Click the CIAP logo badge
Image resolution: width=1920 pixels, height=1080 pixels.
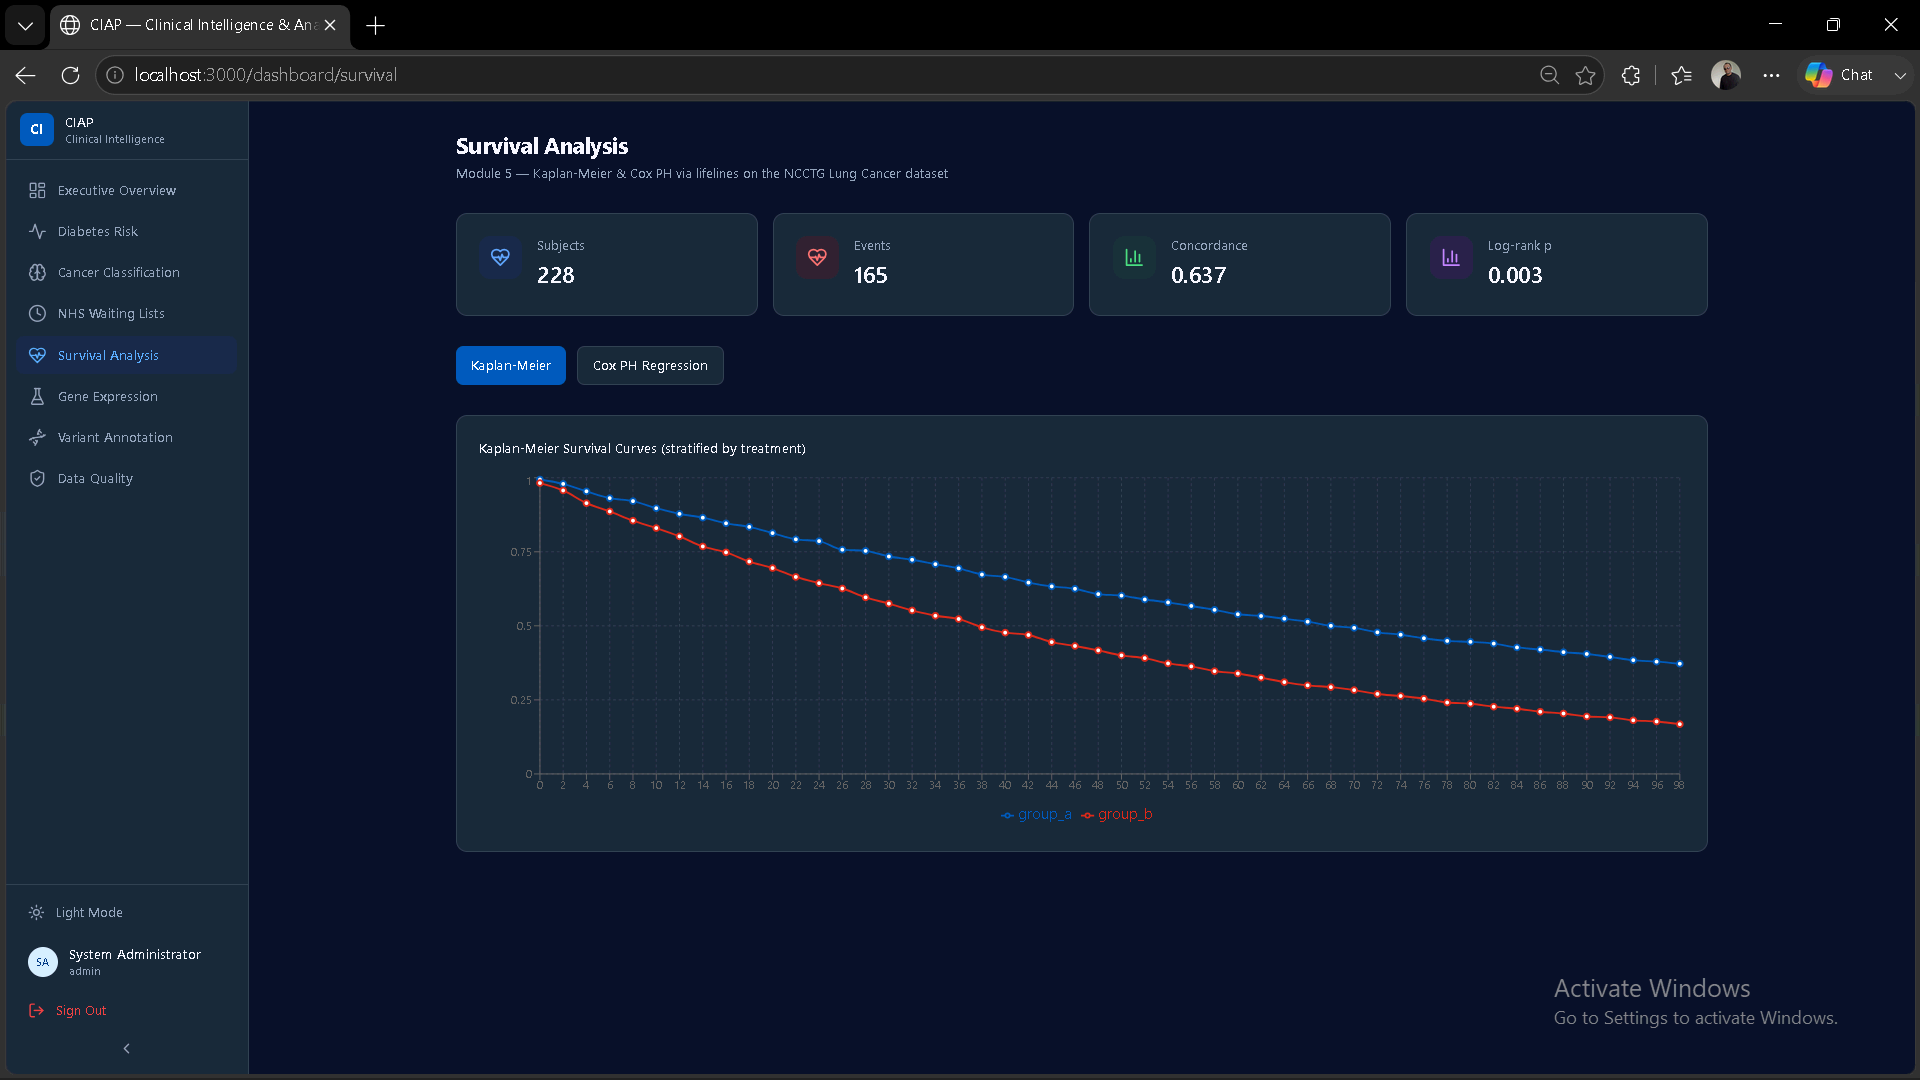coord(37,129)
